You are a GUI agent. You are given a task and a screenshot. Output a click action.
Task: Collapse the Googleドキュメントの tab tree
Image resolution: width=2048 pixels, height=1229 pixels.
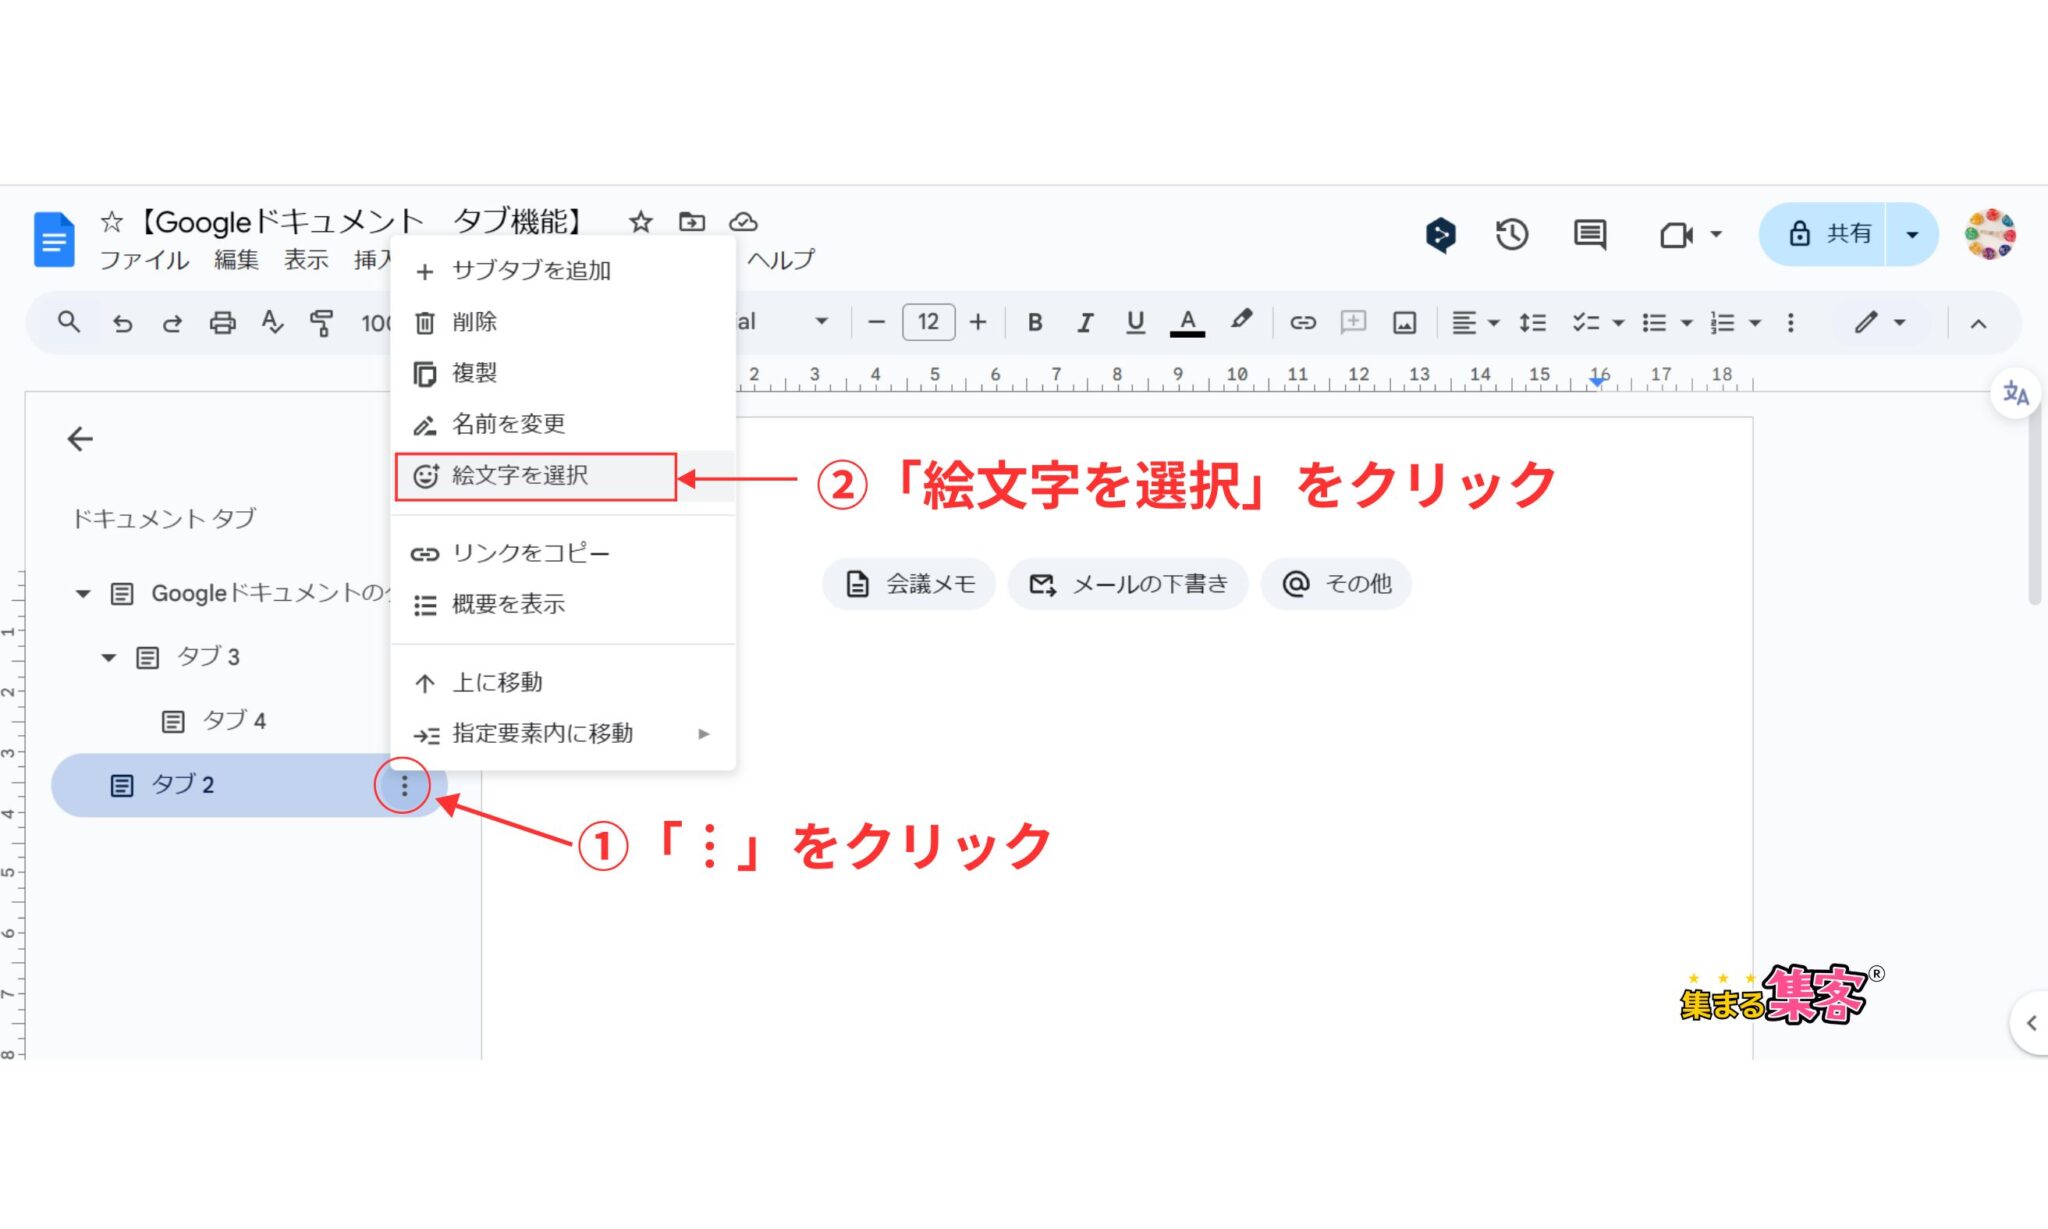tap(83, 594)
